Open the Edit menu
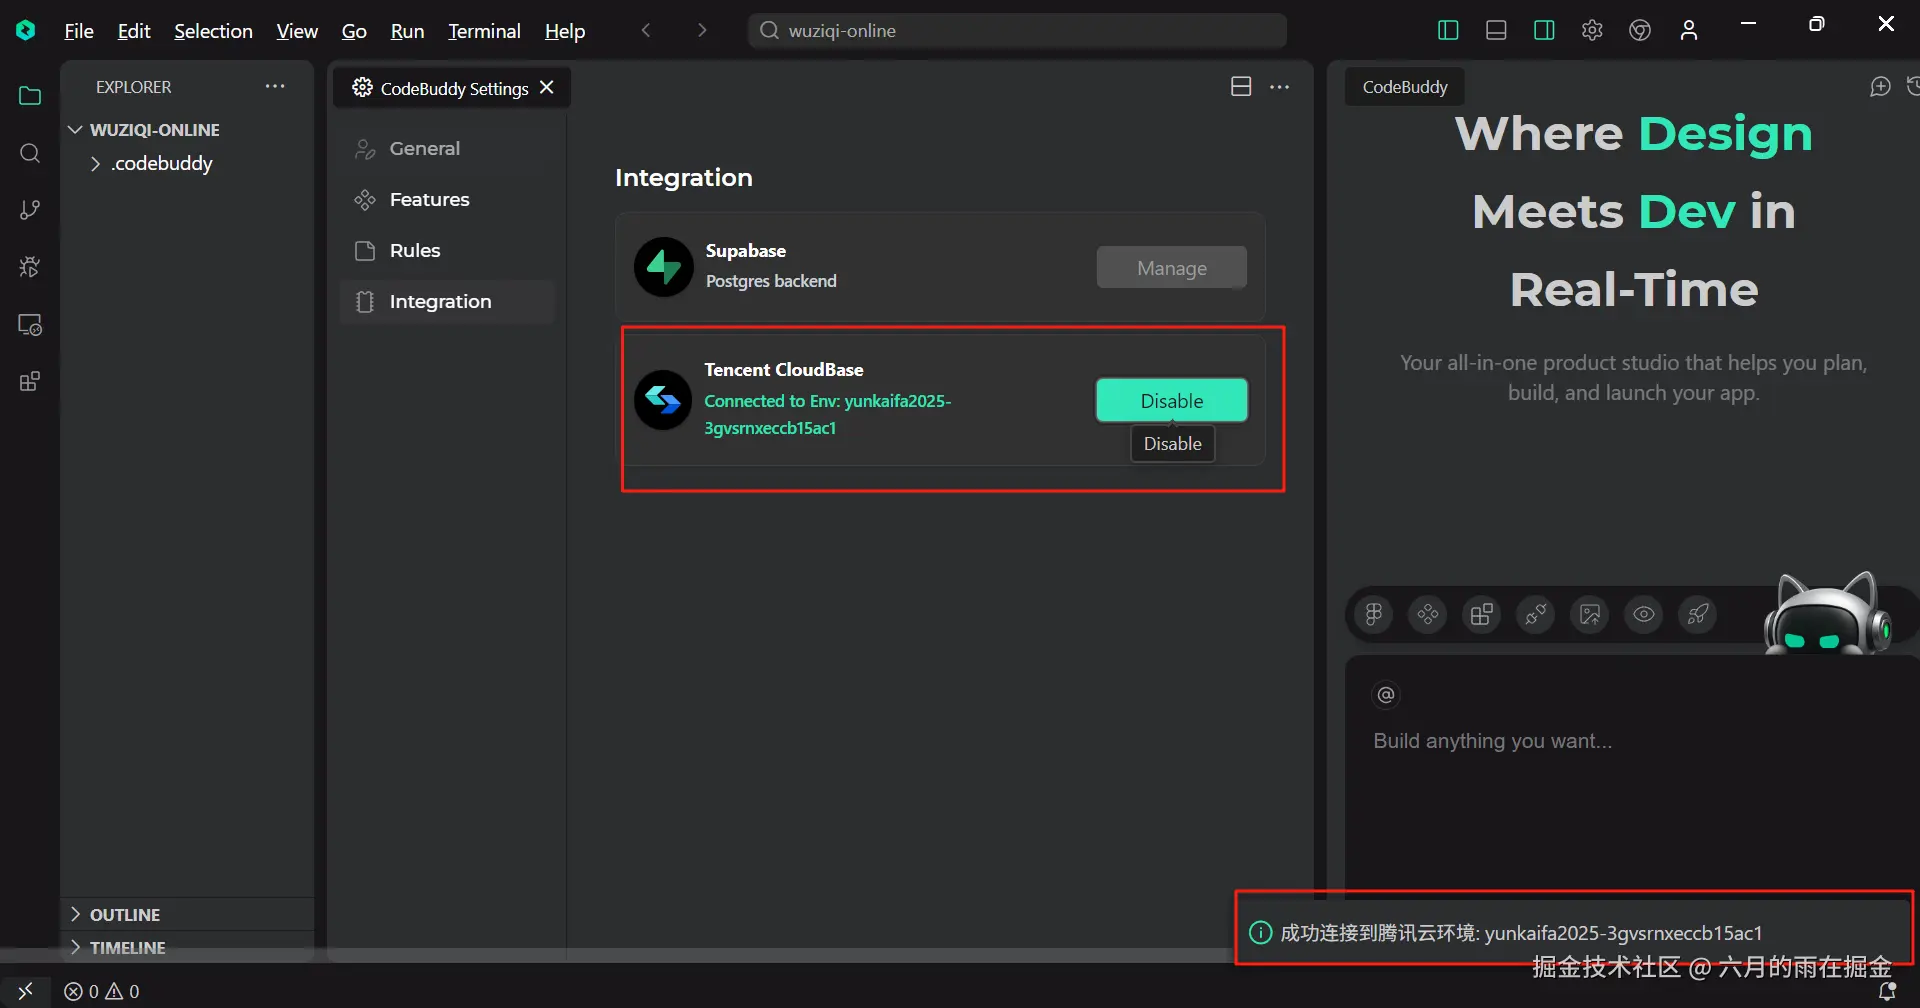 coord(134,31)
